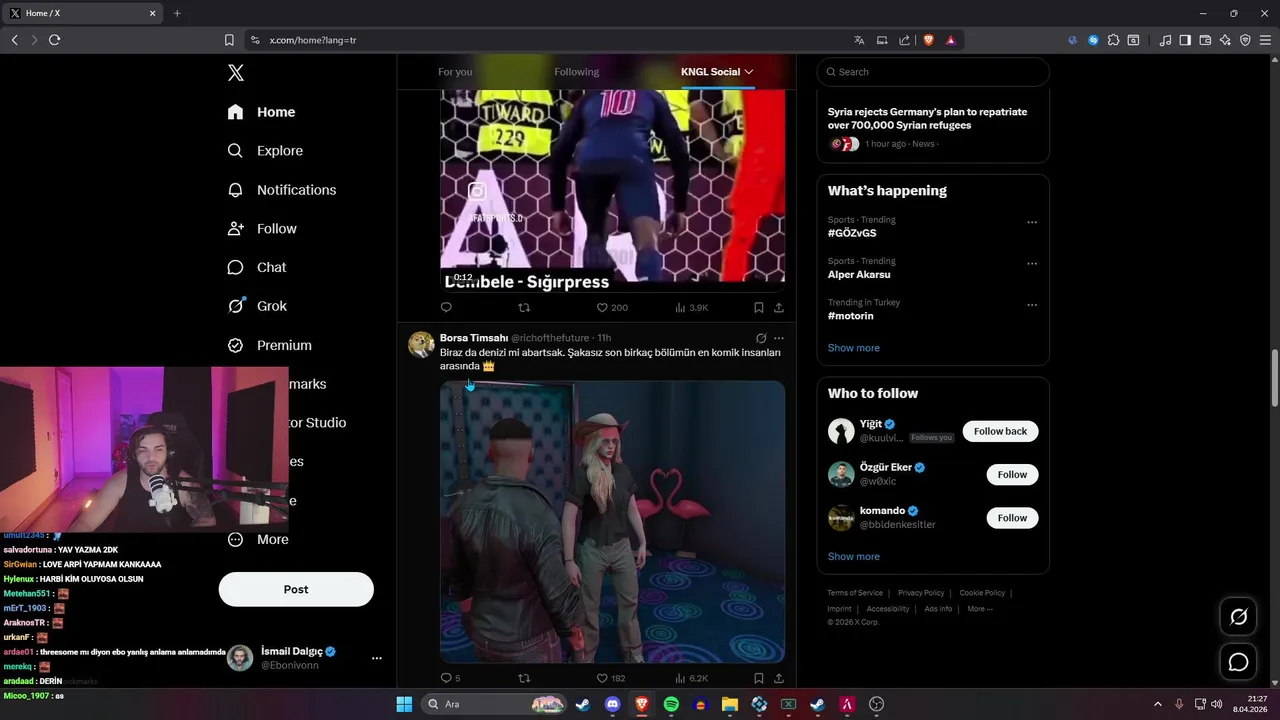
Task: Click Follow back next to Yiğit
Action: point(1000,431)
